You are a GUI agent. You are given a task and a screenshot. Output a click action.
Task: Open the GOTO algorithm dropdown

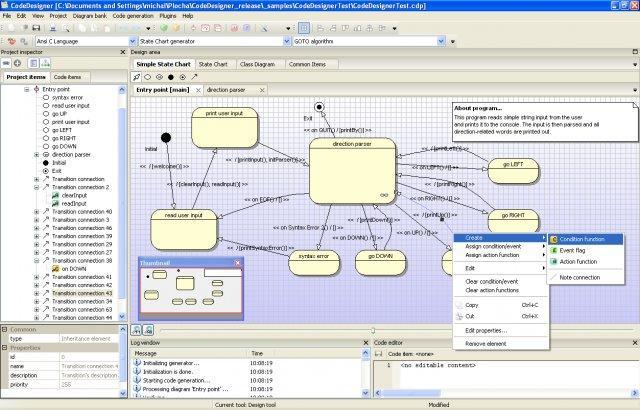(441, 41)
